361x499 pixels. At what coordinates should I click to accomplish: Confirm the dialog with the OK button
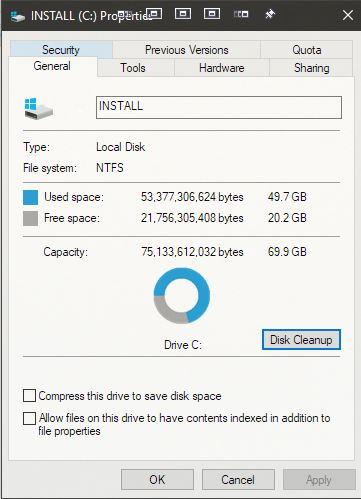(x=157, y=479)
